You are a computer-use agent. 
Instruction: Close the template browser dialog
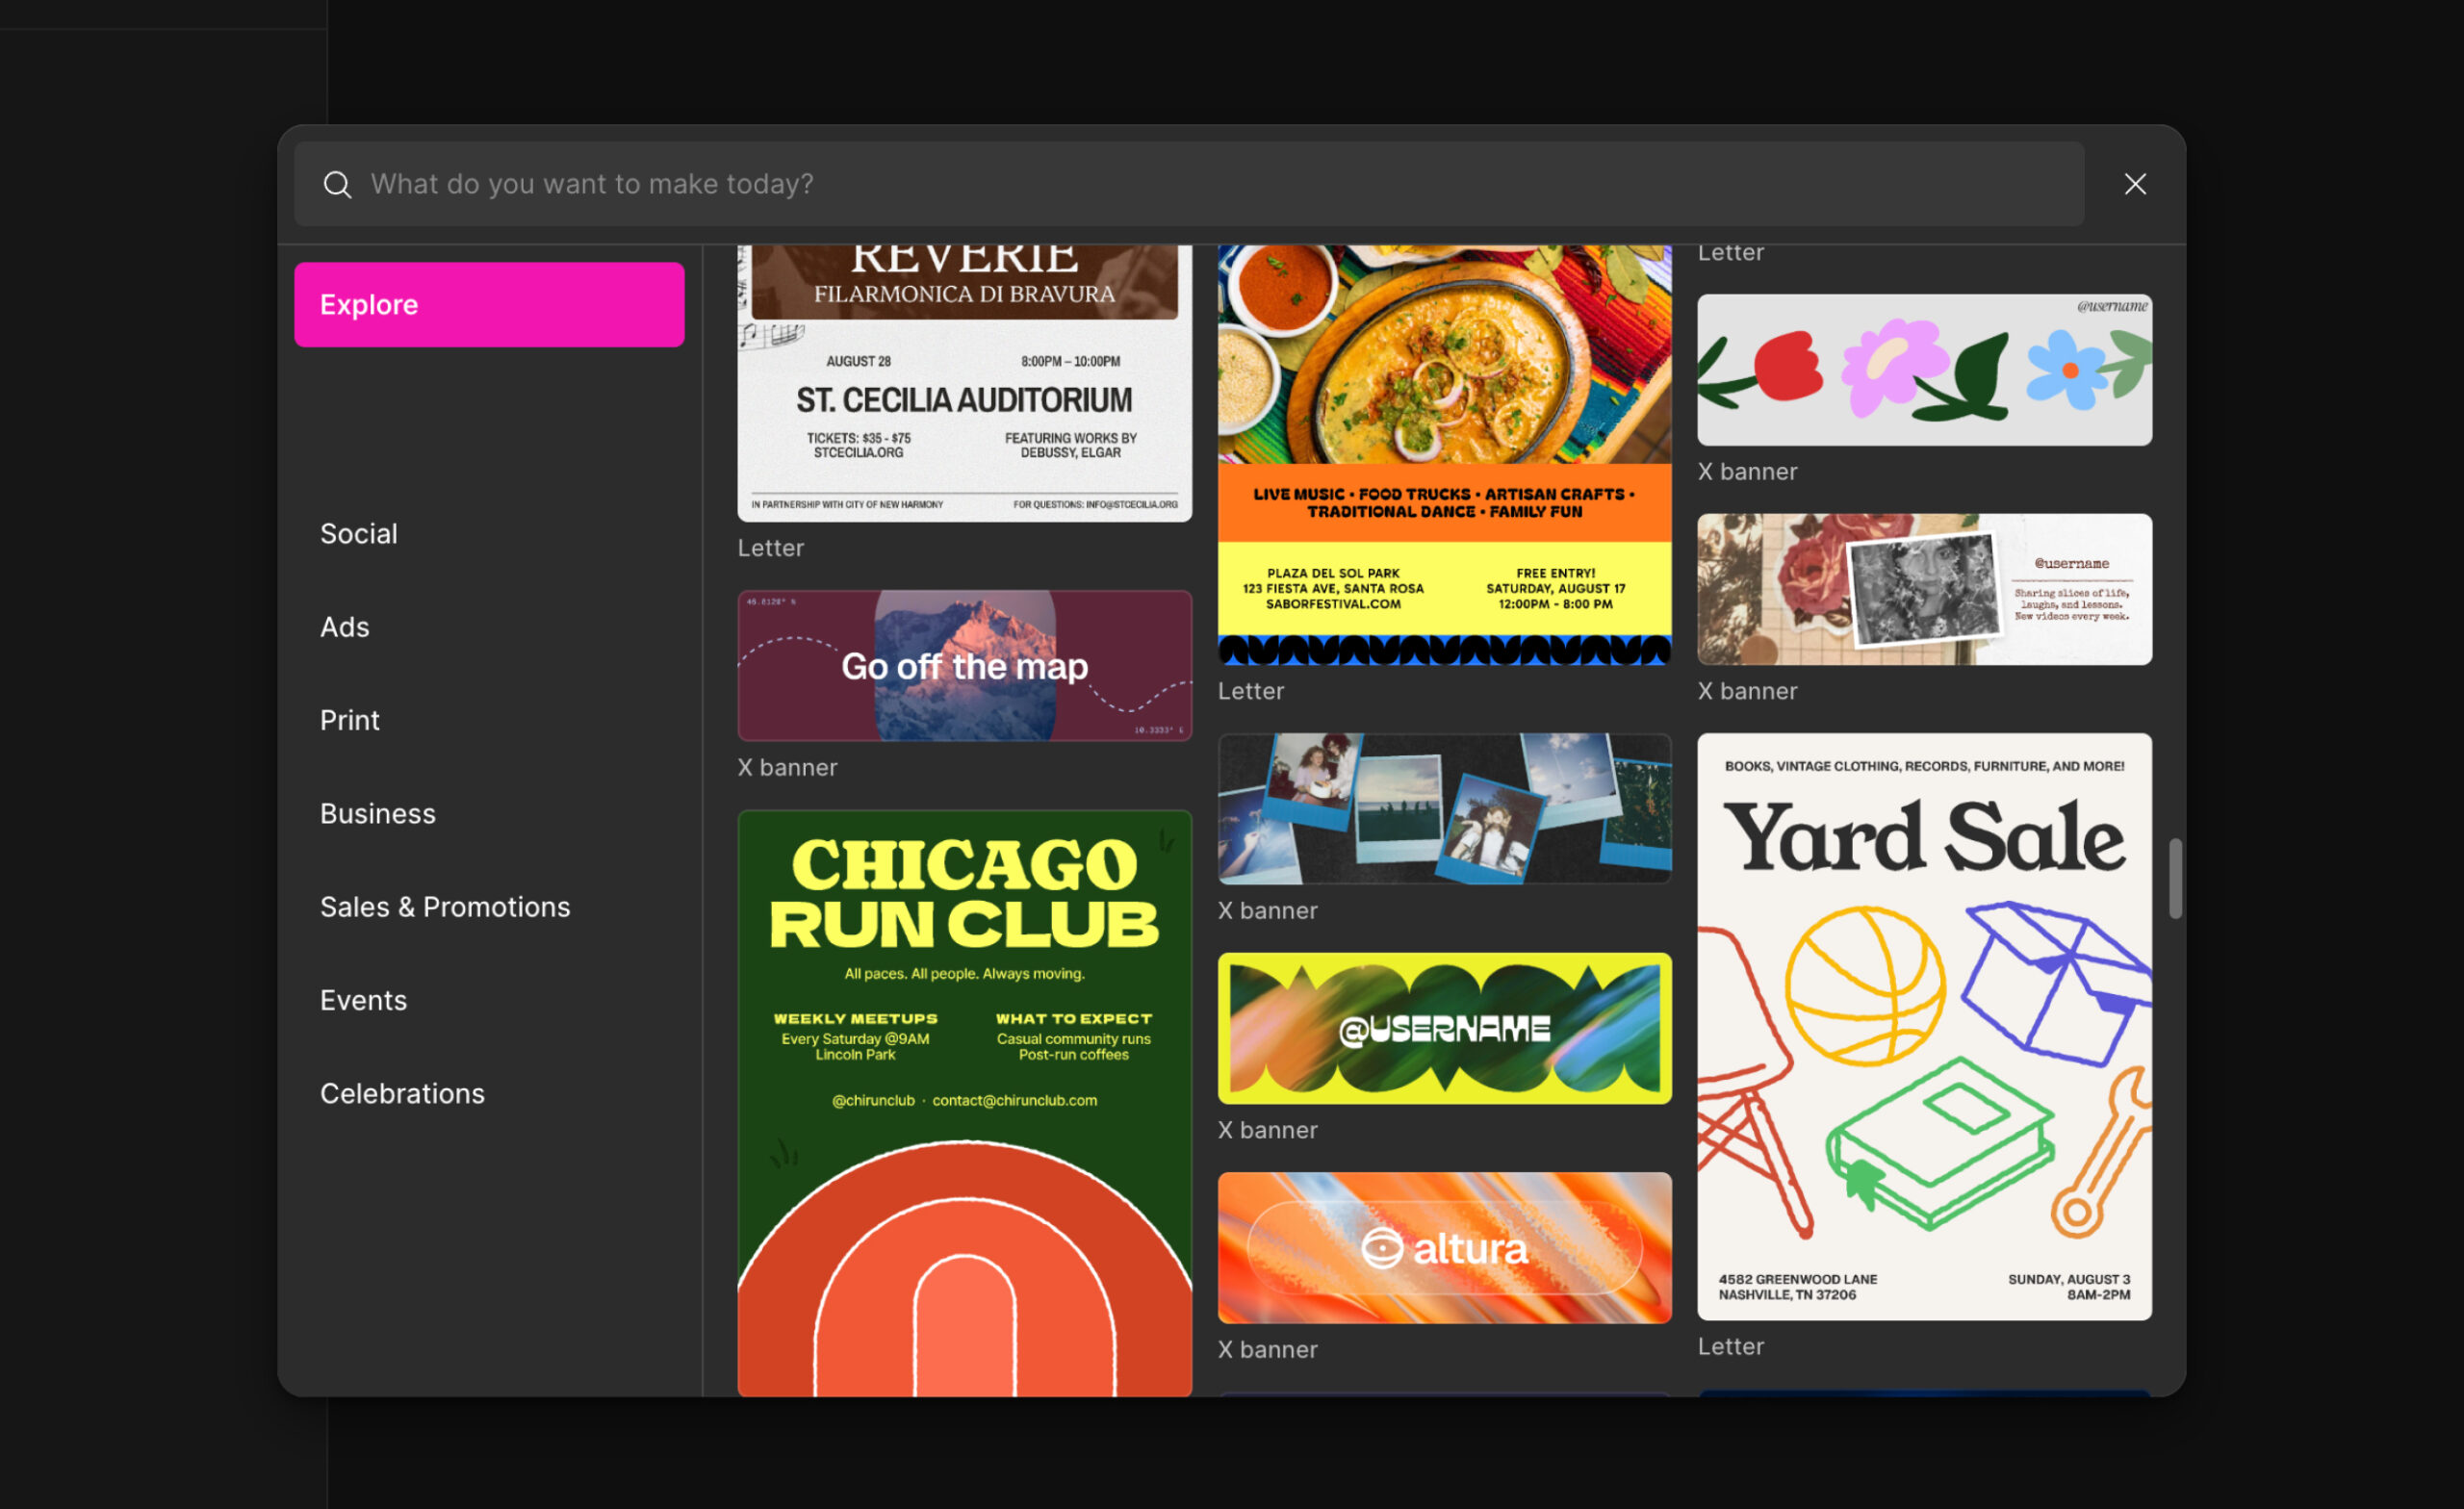pyautogui.click(x=2135, y=184)
